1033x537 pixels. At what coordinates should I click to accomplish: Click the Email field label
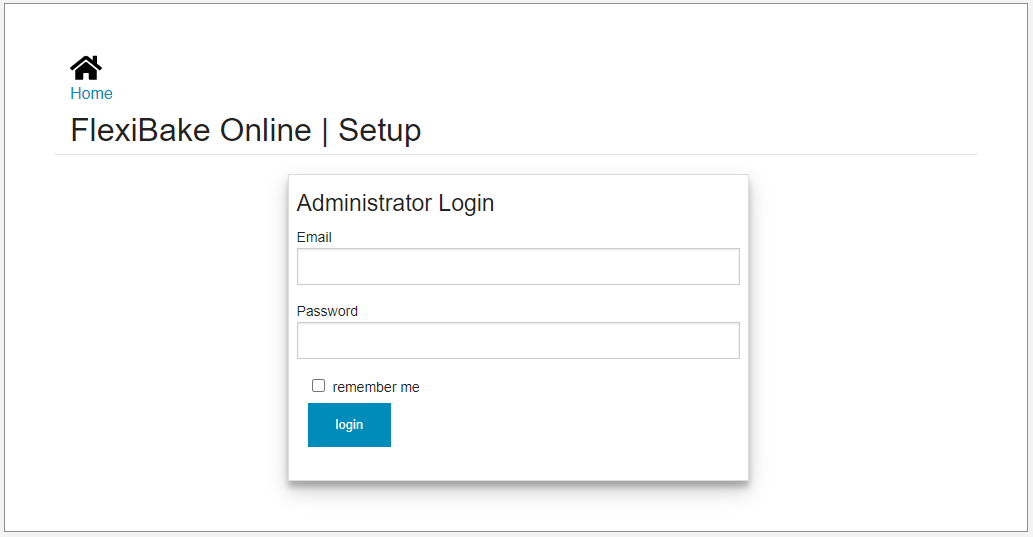314,237
